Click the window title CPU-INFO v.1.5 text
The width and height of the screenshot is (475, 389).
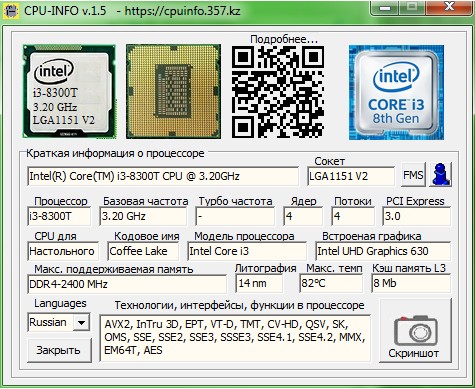pyautogui.click(x=65, y=11)
